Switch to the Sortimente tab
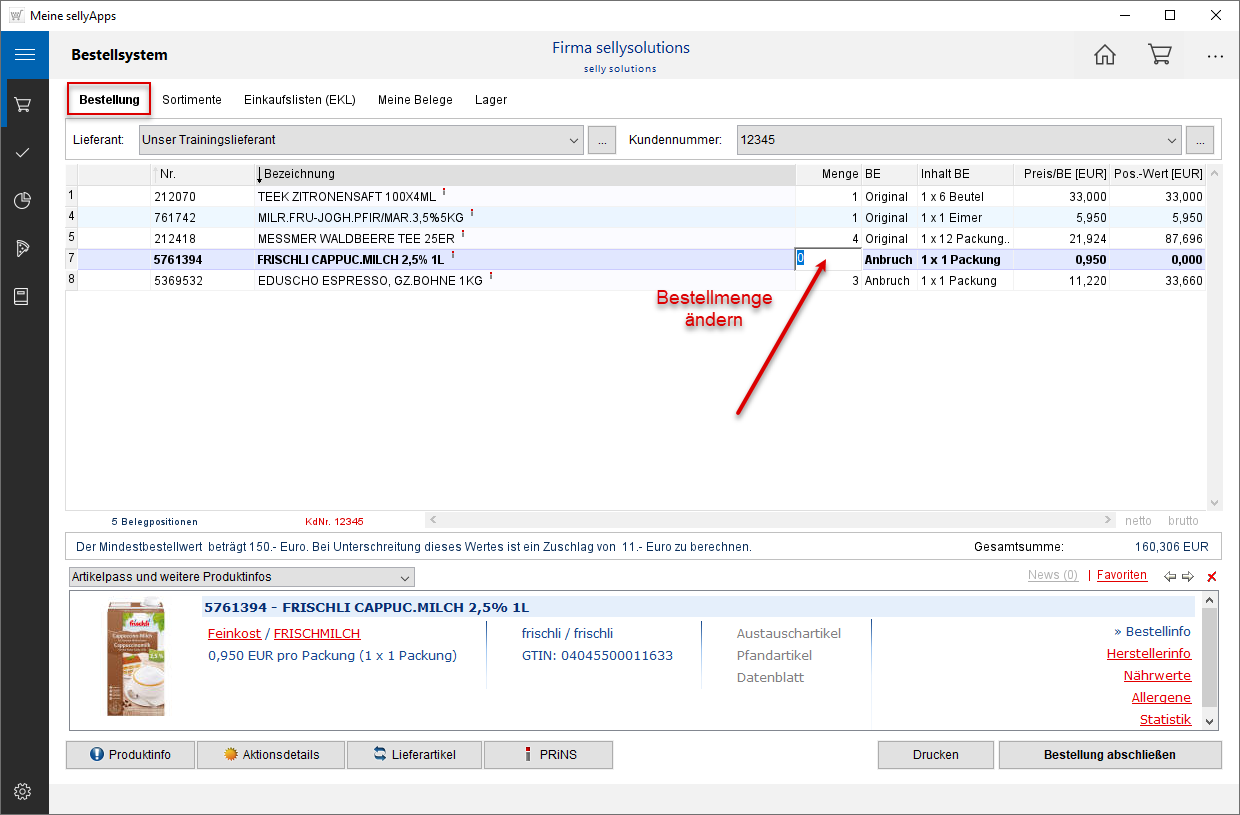The image size is (1240, 815). pyautogui.click(x=192, y=100)
